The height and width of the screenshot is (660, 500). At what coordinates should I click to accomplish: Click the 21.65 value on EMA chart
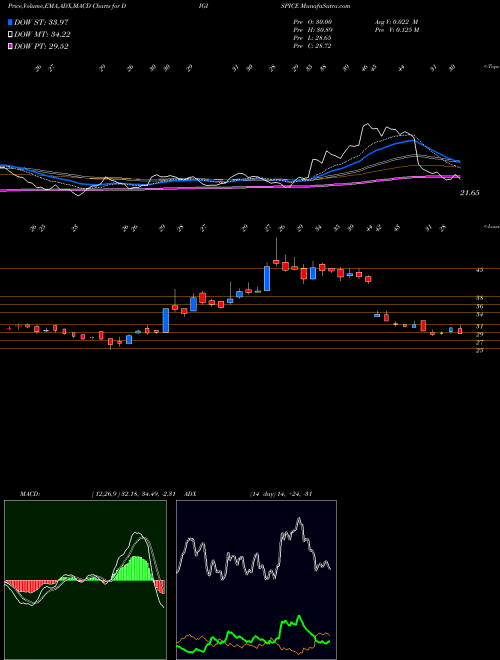tap(470, 193)
